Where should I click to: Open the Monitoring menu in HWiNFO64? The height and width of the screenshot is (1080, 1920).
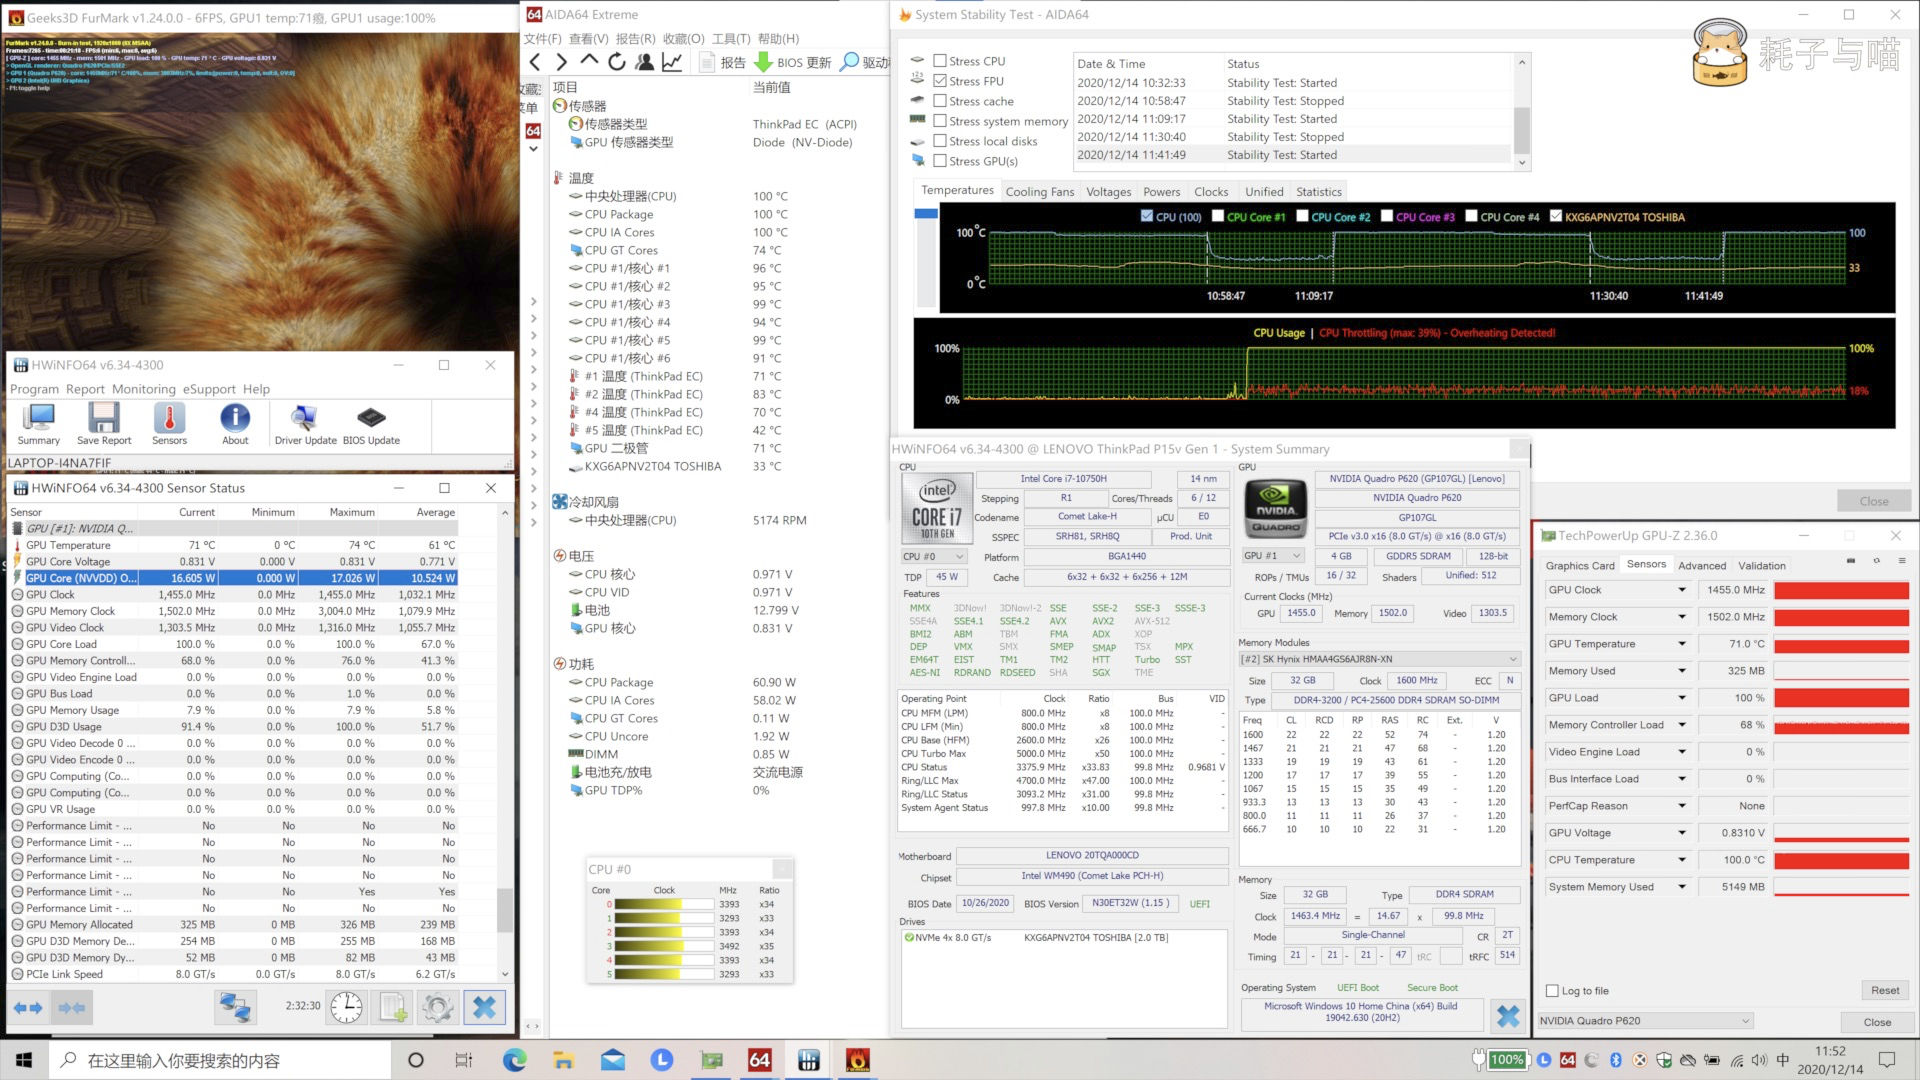tap(143, 389)
